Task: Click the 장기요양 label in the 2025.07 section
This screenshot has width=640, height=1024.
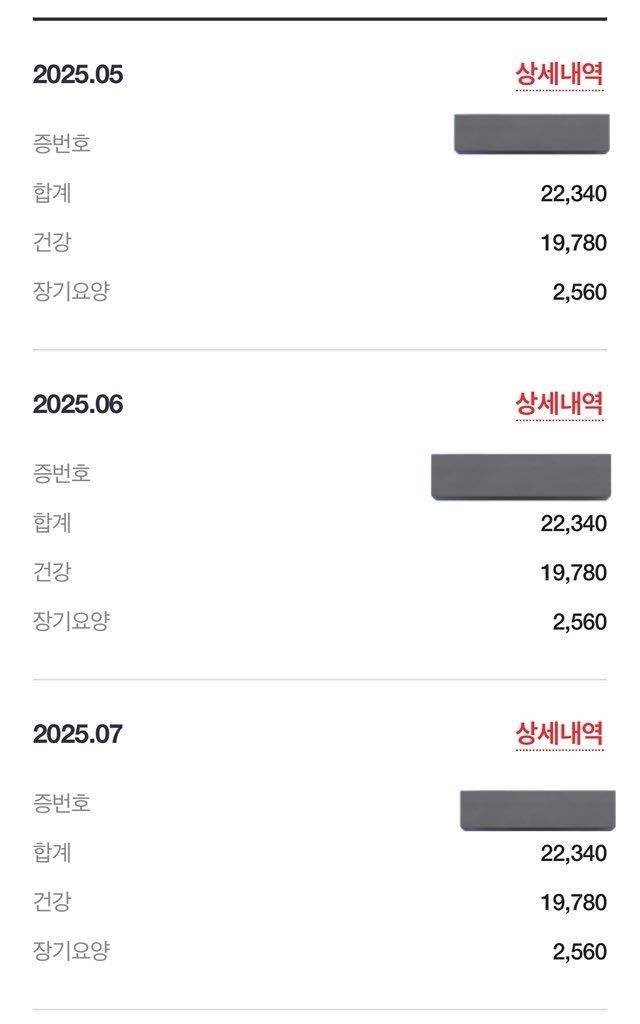Action: [x=71, y=951]
